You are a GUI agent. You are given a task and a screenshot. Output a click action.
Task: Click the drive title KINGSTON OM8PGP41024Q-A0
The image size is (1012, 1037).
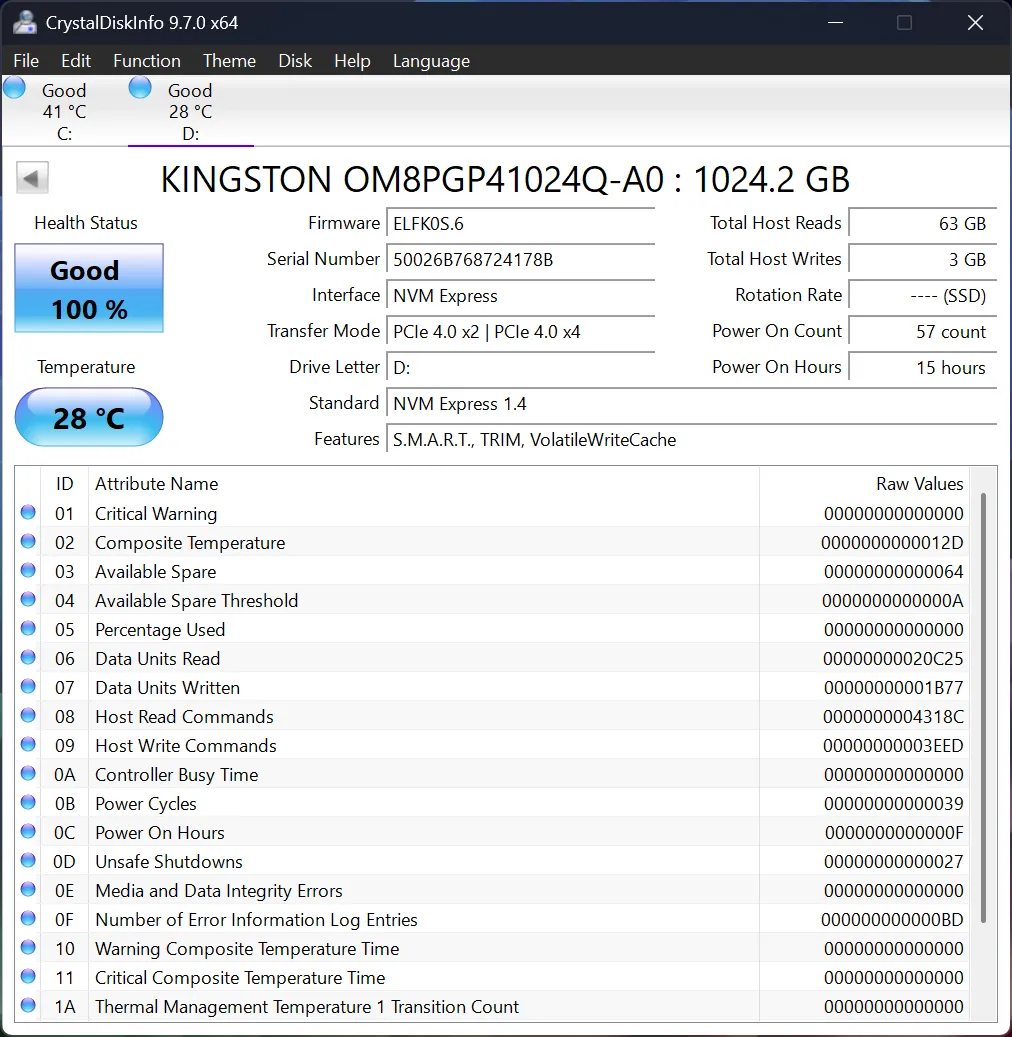coord(412,179)
